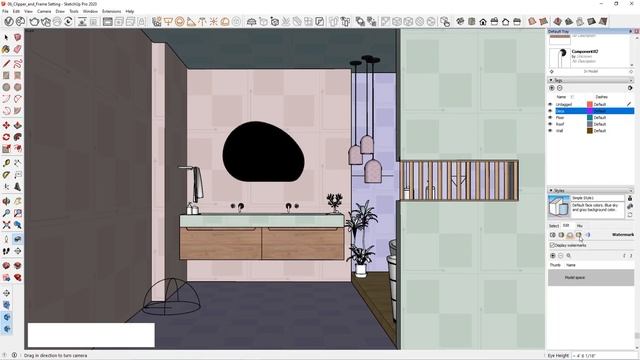Open the Help menu

coord(130,11)
